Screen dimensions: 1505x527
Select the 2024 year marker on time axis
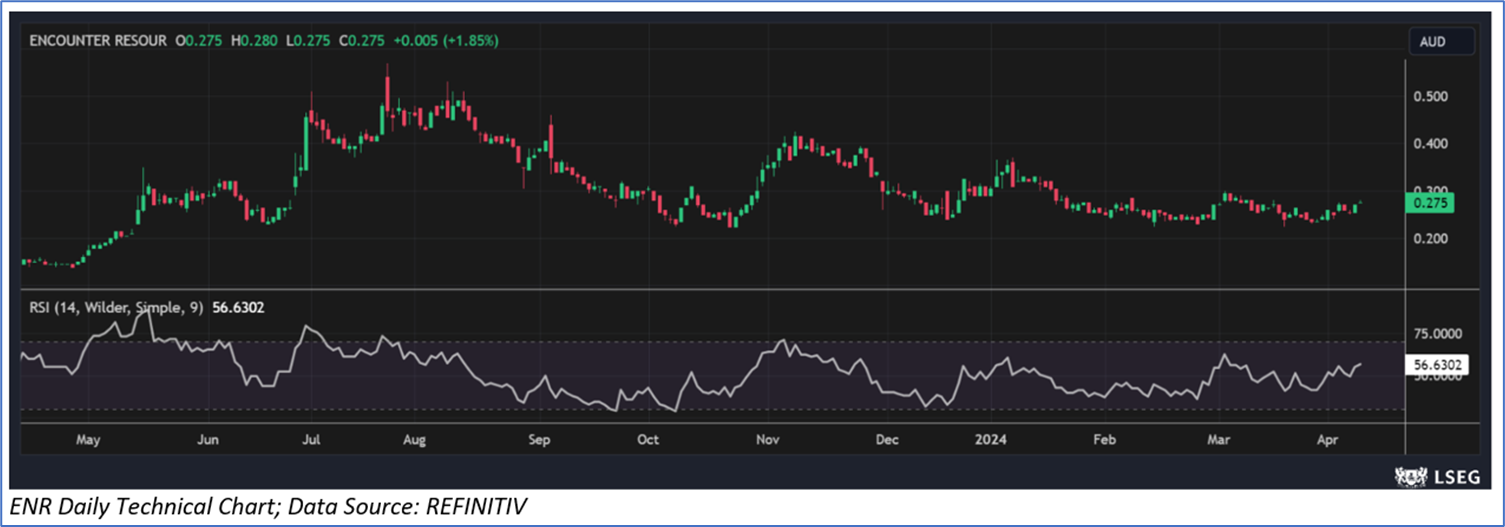pyautogui.click(x=993, y=439)
